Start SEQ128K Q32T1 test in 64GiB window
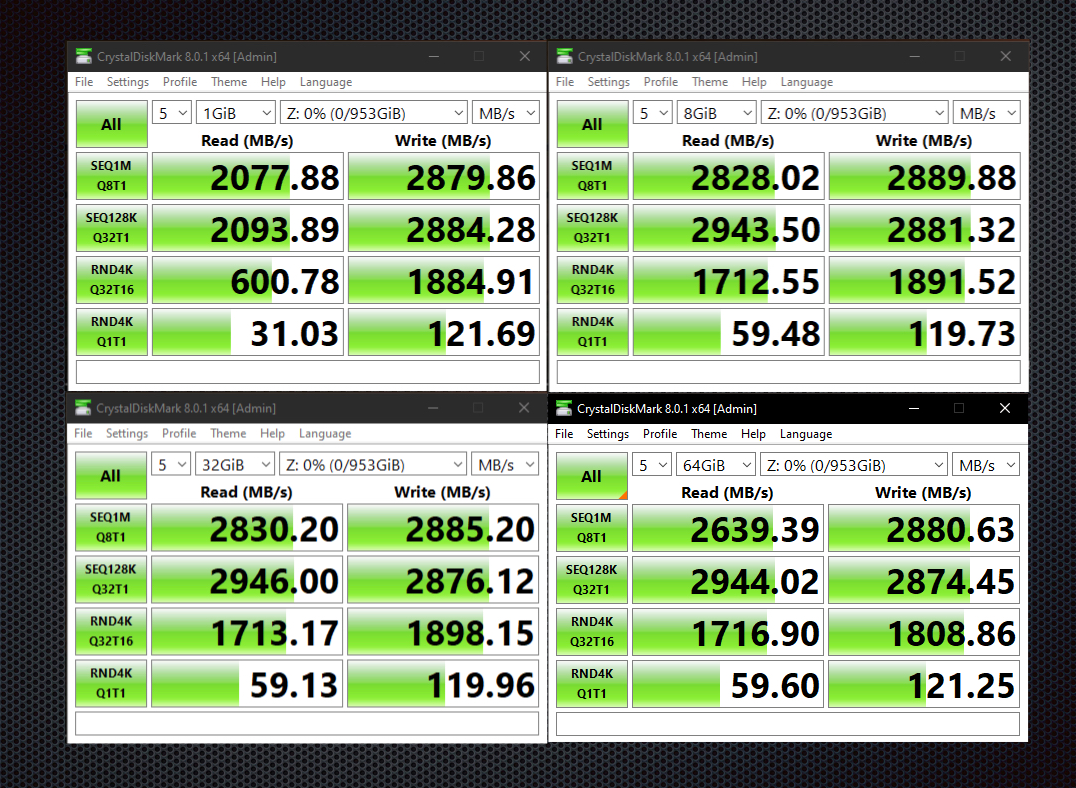The image size is (1076, 788). (592, 580)
